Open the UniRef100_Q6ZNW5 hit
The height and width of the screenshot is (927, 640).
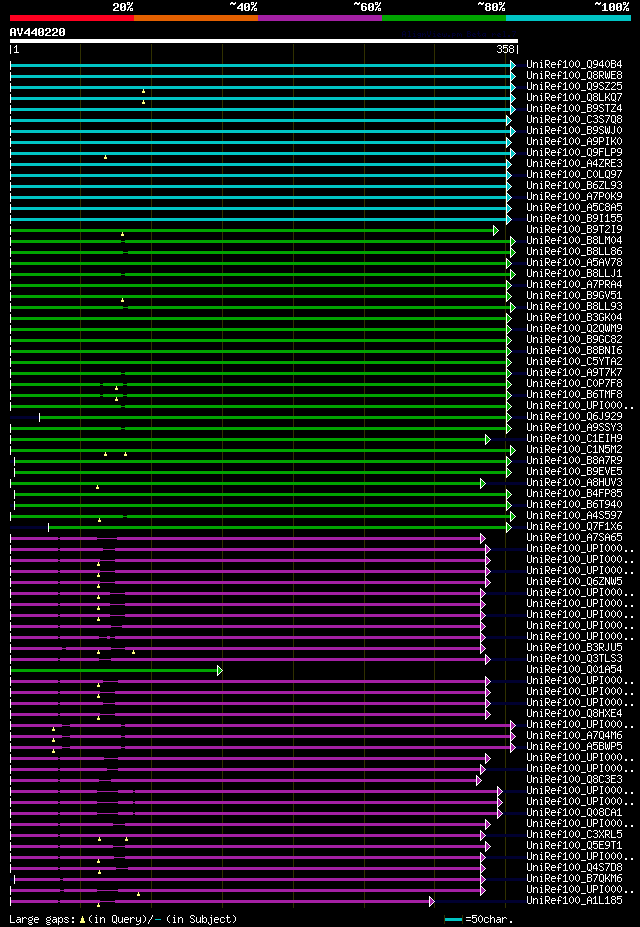[574, 582]
